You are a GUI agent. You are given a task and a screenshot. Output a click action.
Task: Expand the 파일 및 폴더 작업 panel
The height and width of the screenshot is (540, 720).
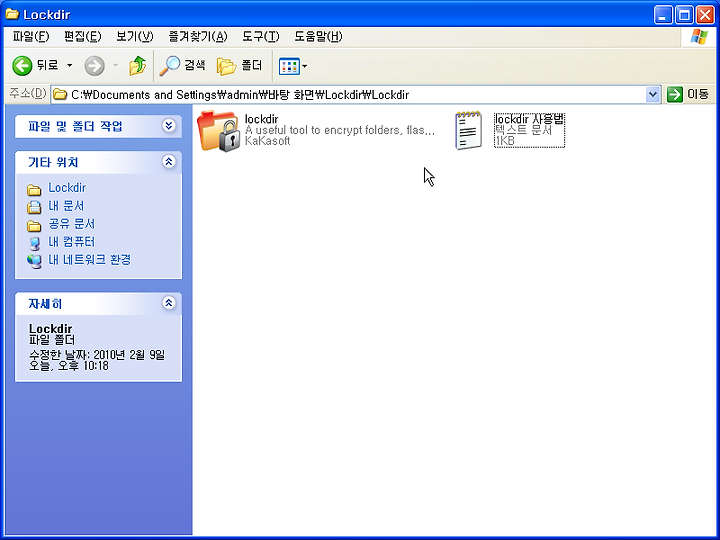pos(169,125)
